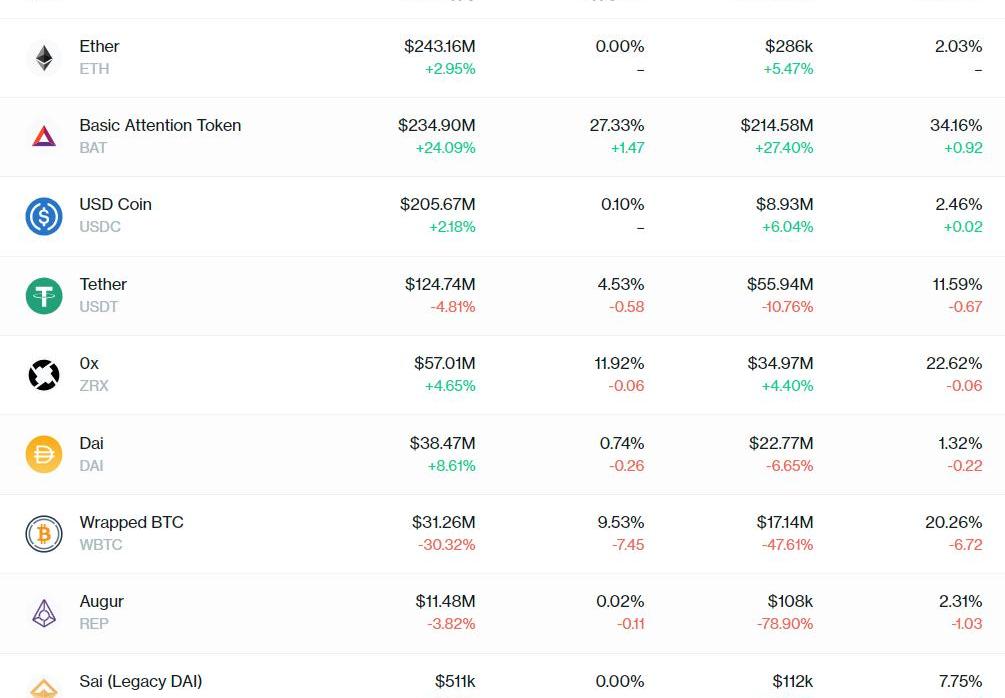Click the USD Coin blue icon
Screen dimensions: 1005x698
(44, 216)
